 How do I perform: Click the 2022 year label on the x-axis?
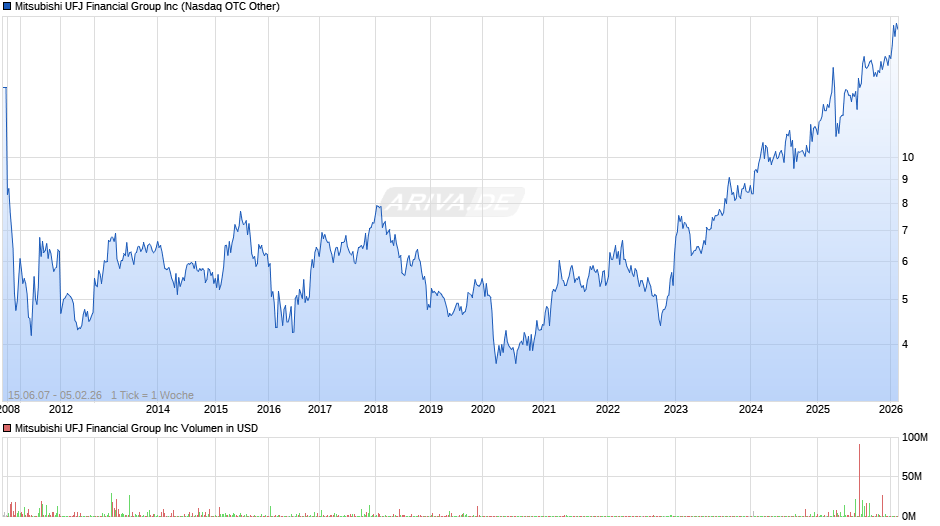607,409
